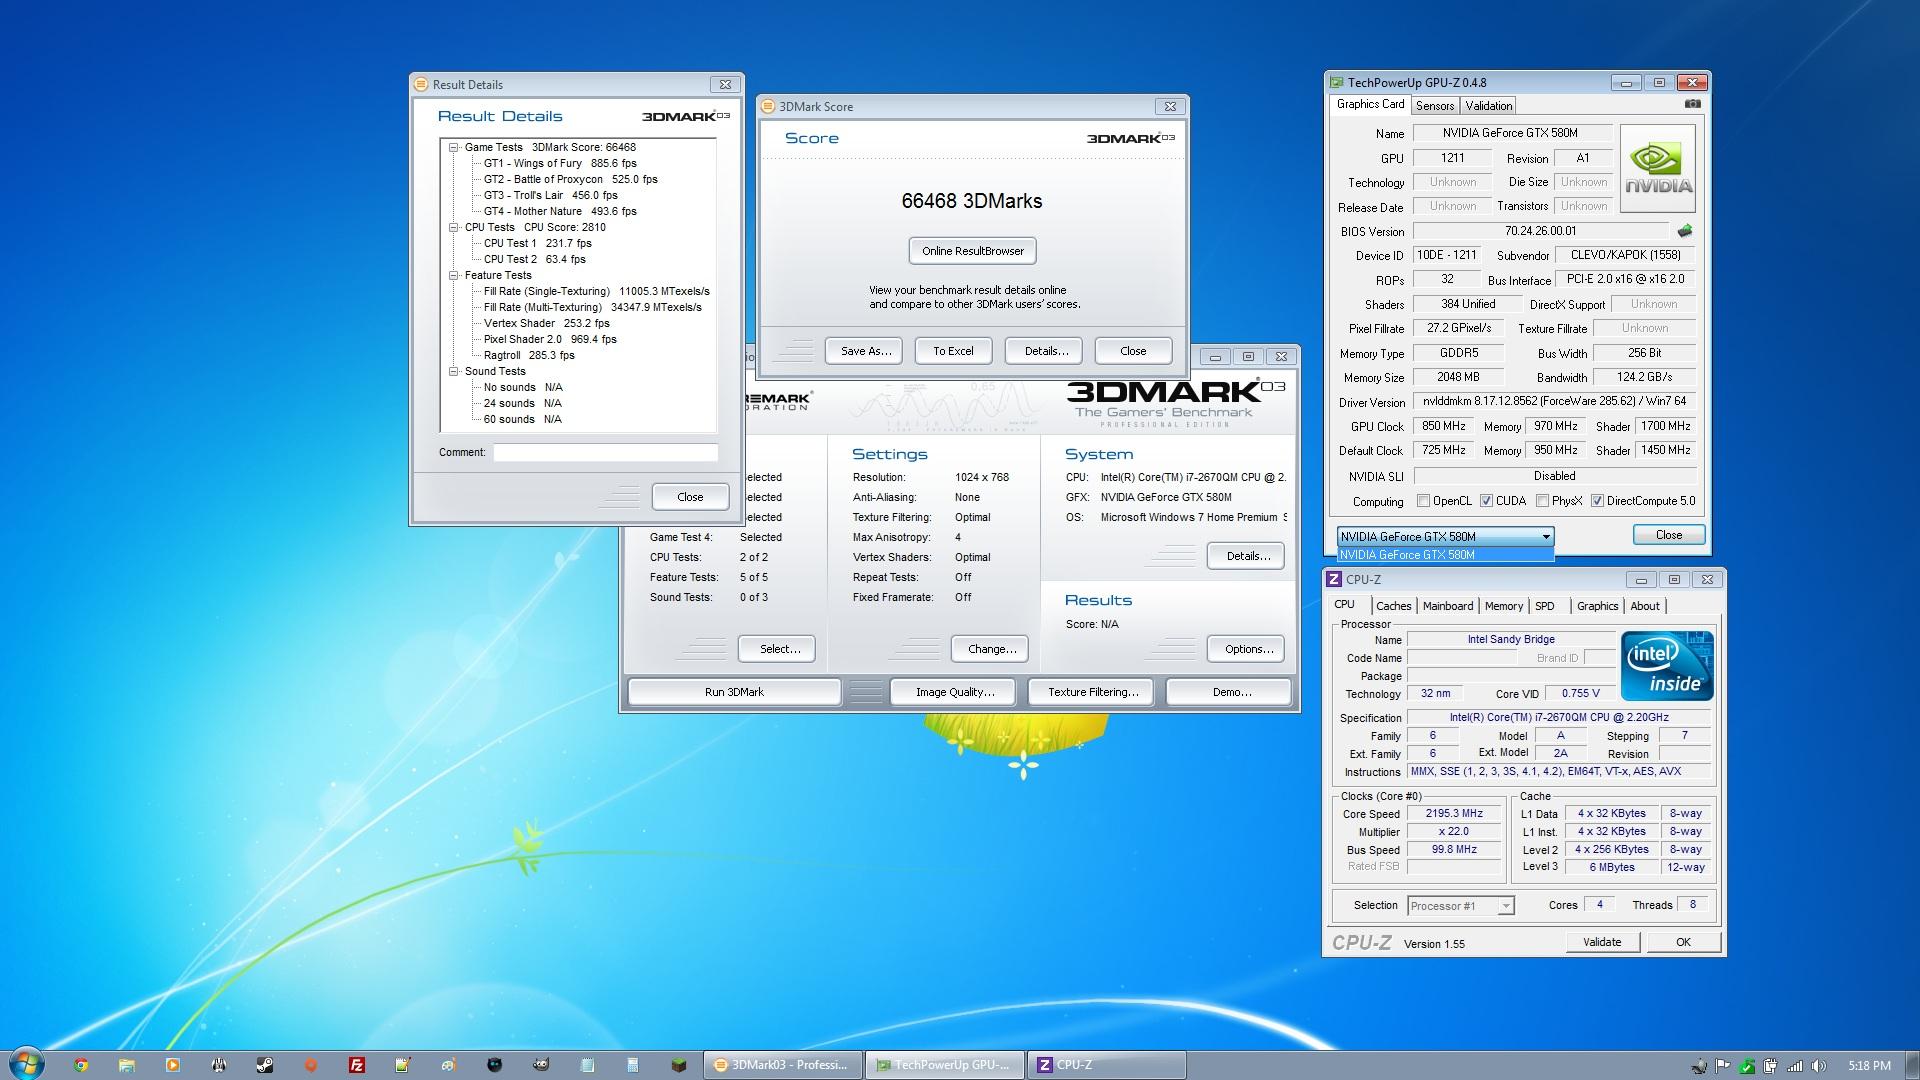Image resolution: width=1920 pixels, height=1080 pixels.
Task: Click the GPU-Z screenshot camera icon
Action: 1692,104
